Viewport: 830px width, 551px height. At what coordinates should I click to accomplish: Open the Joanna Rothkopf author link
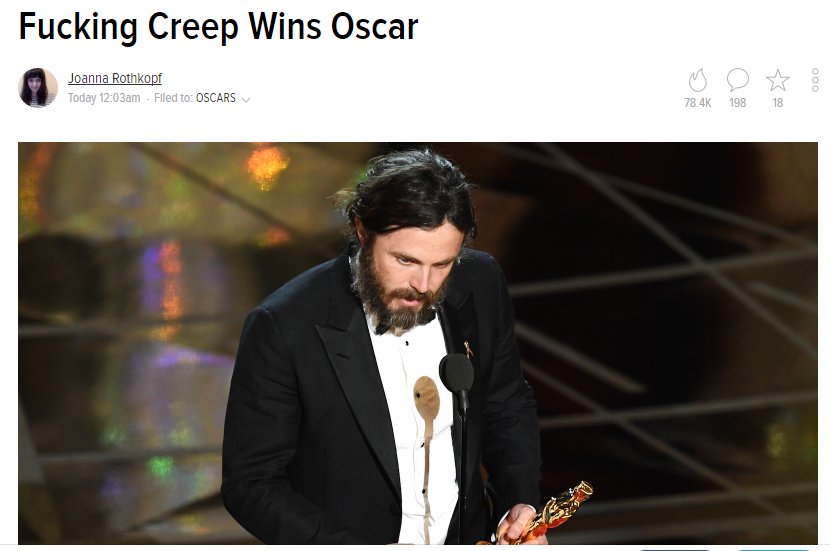tap(115, 78)
